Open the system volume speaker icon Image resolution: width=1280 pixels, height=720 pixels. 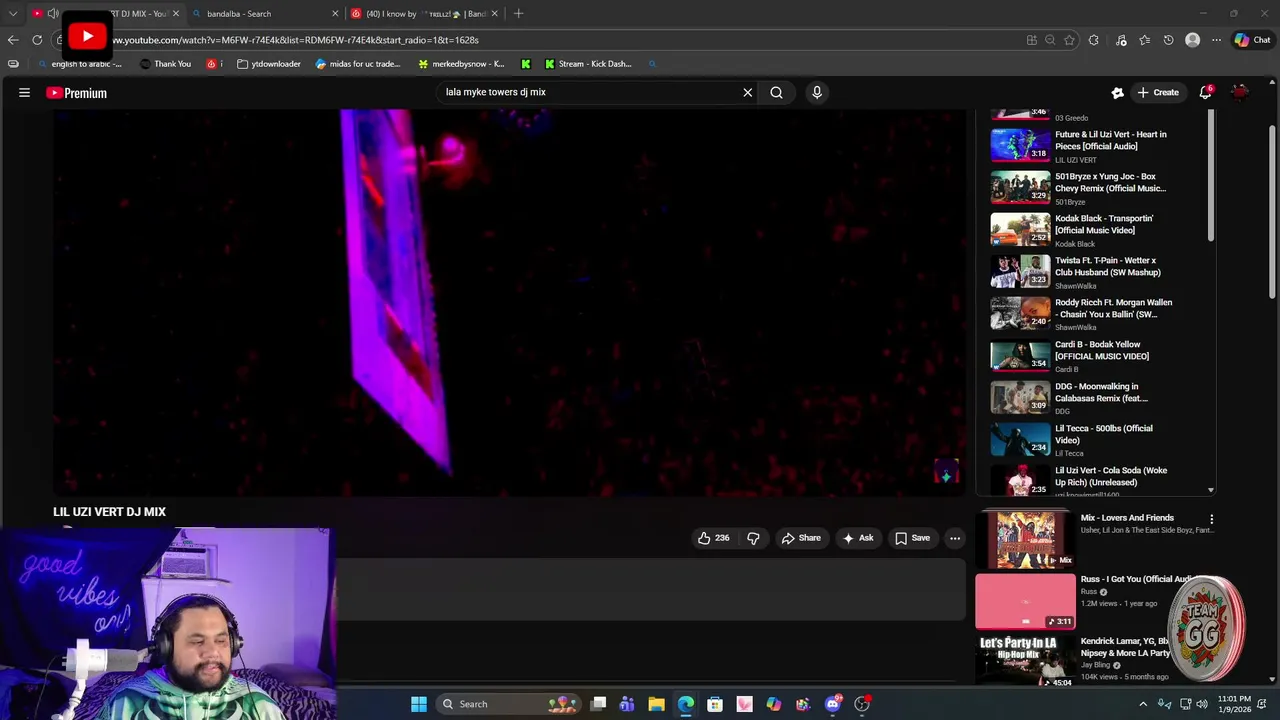coord(1202,704)
